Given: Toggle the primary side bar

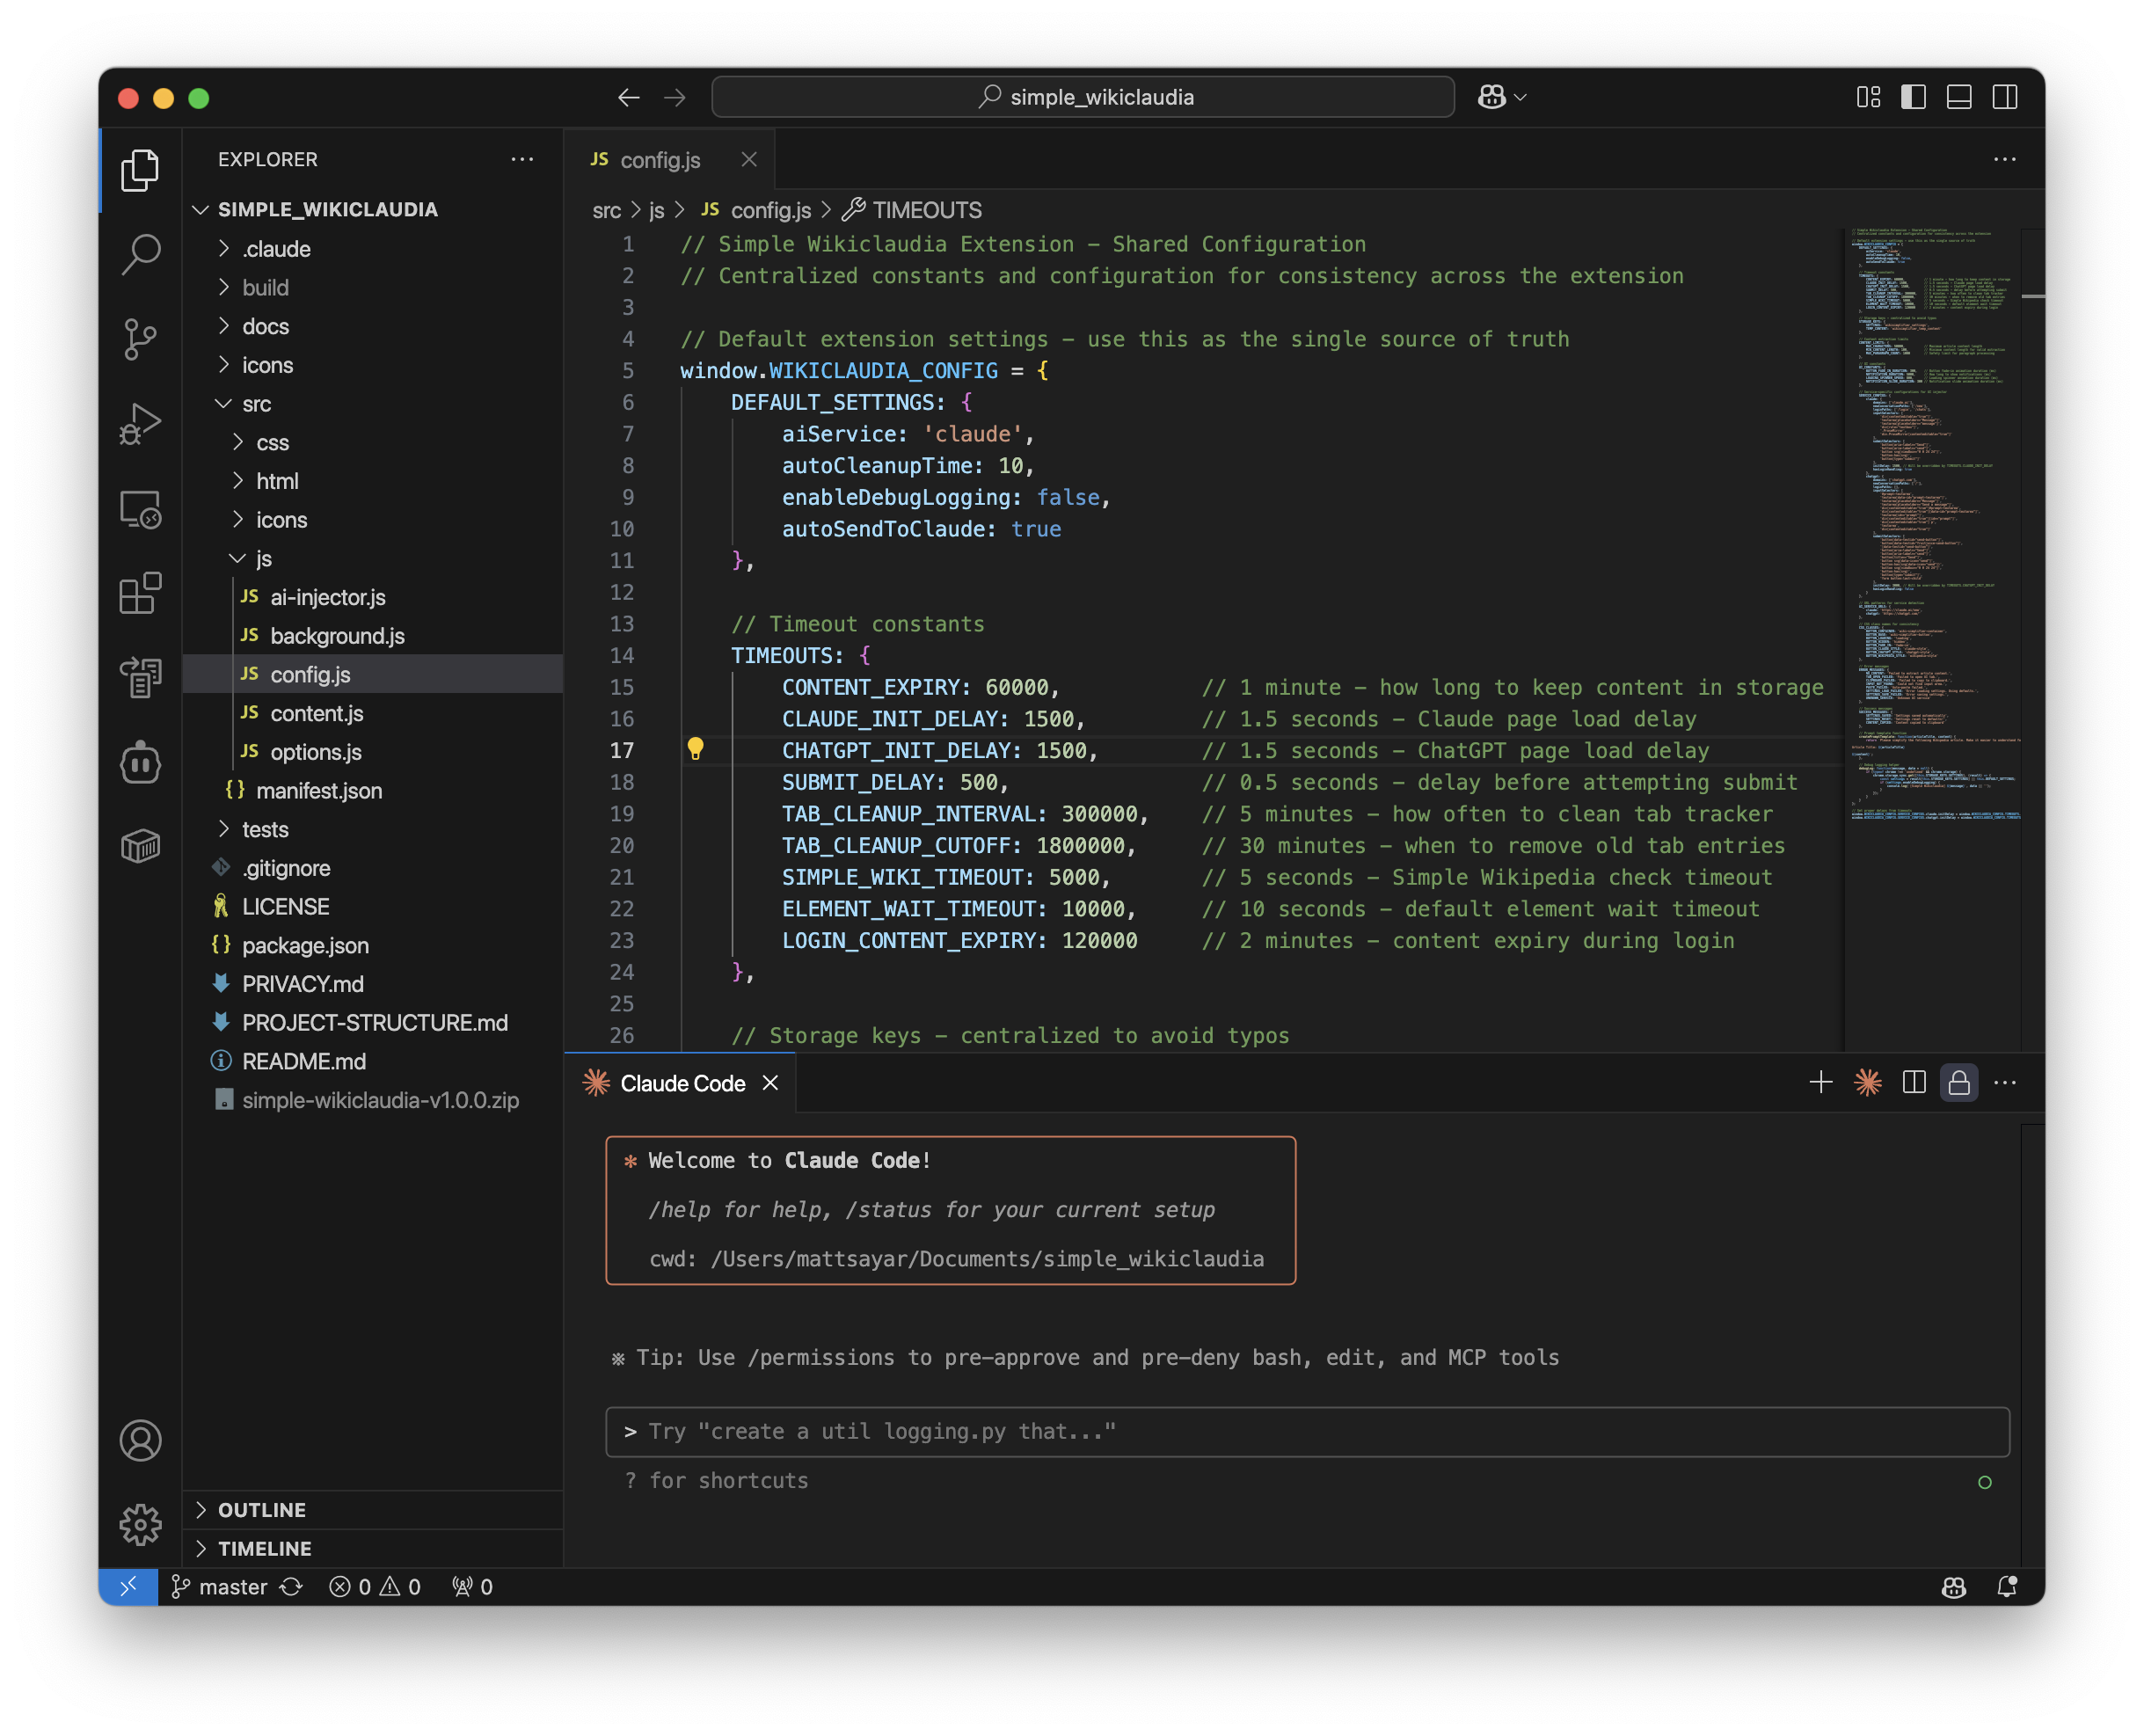Looking at the screenshot, I should click(1913, 97).
